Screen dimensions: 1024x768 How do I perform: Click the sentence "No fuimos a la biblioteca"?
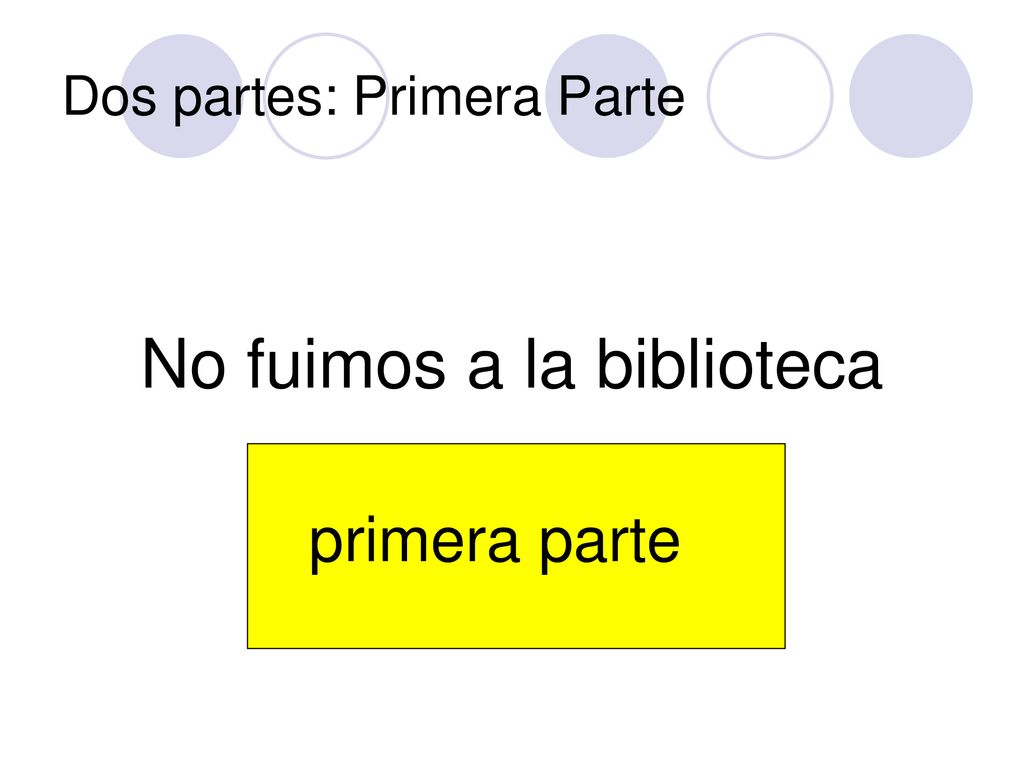tap(512, 364)
